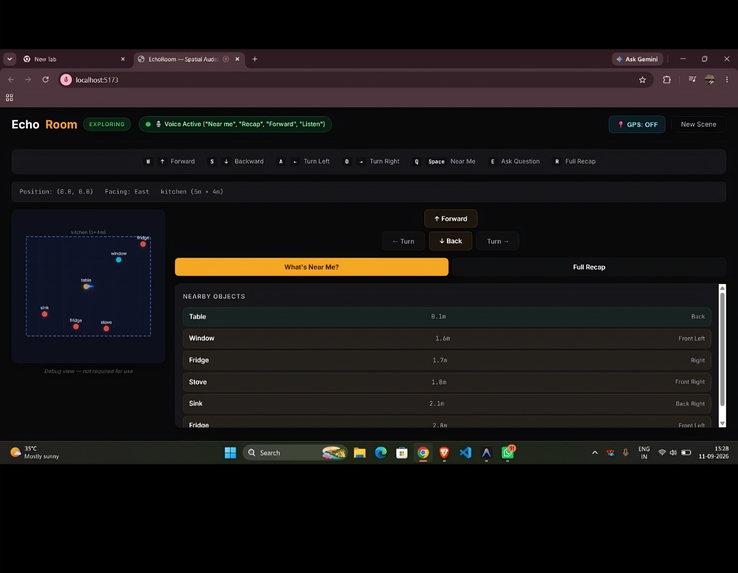Select the table marker on the map
Screen dimensions: 738x573
click(x=86, y=286)
